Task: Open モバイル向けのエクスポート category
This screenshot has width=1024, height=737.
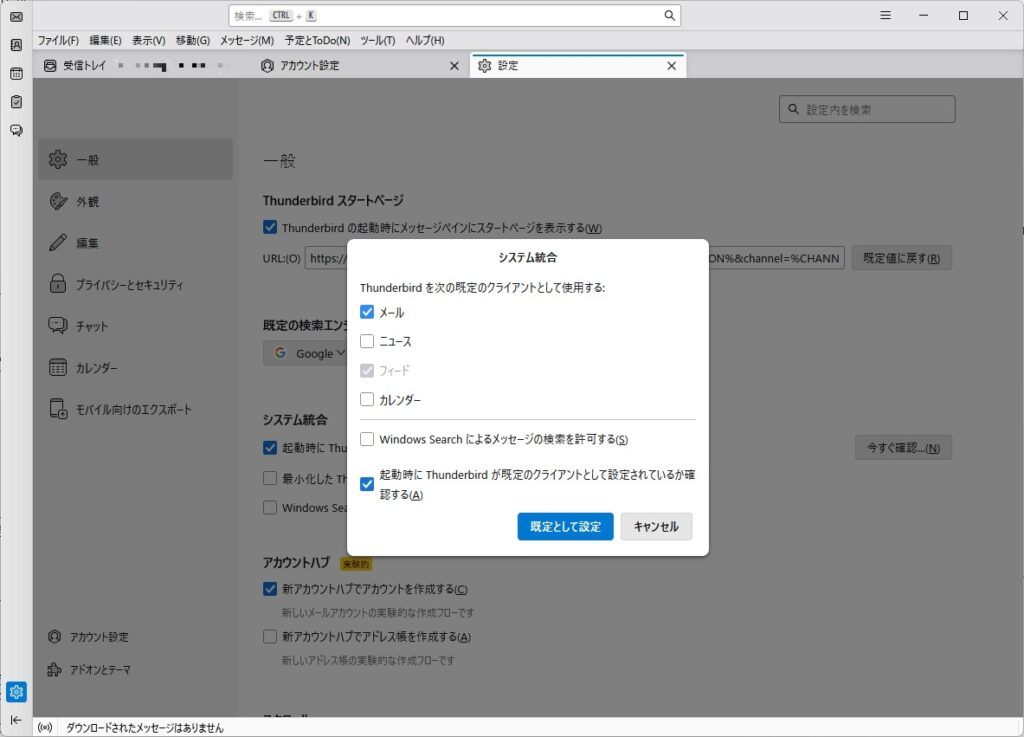Action: (135, 409)
